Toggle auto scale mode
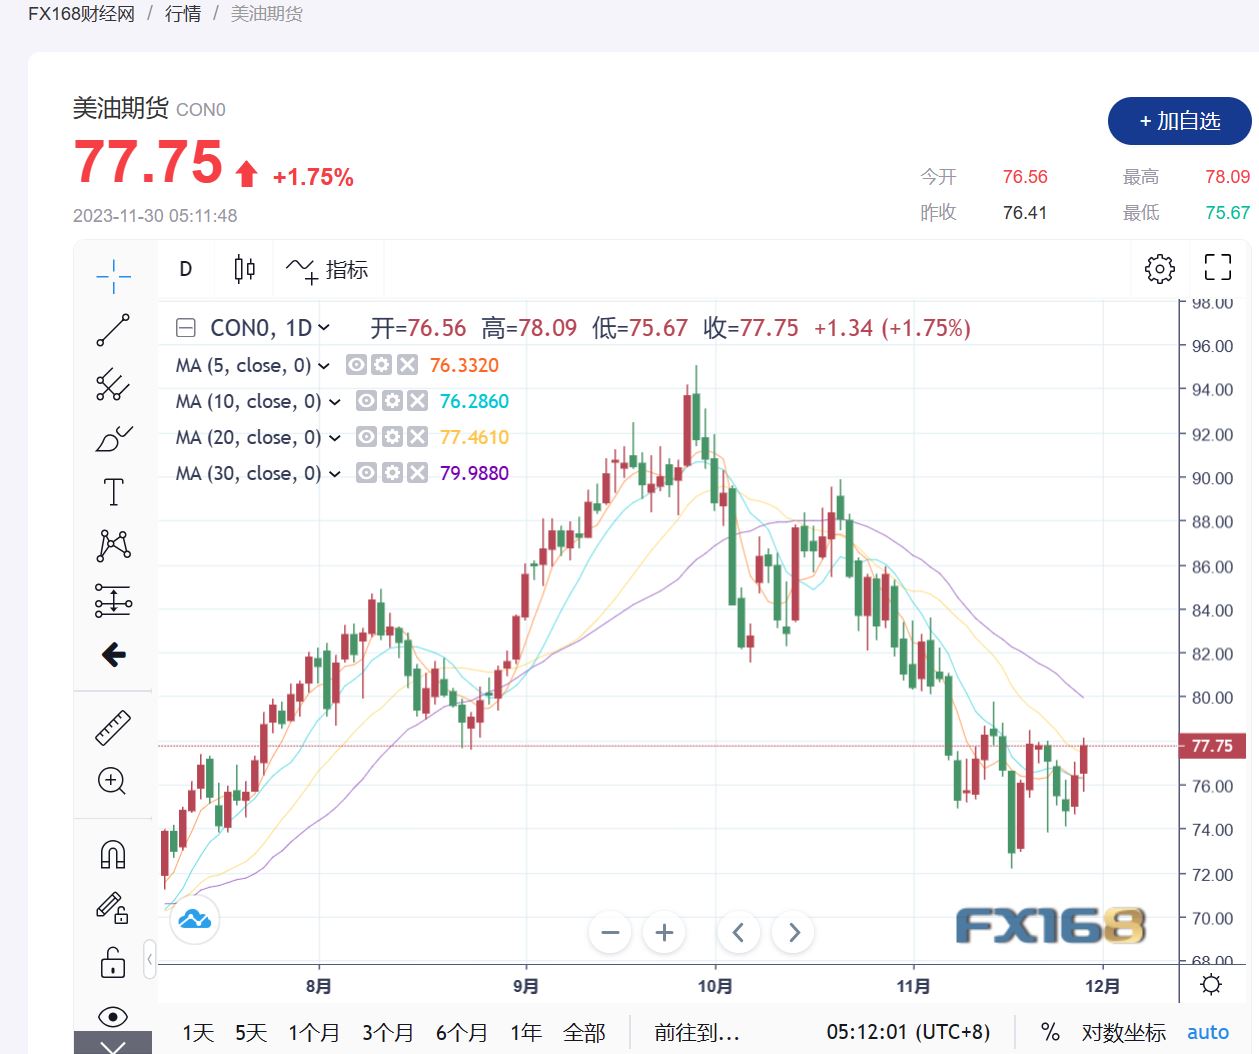 click(x=1208, y=1032)
